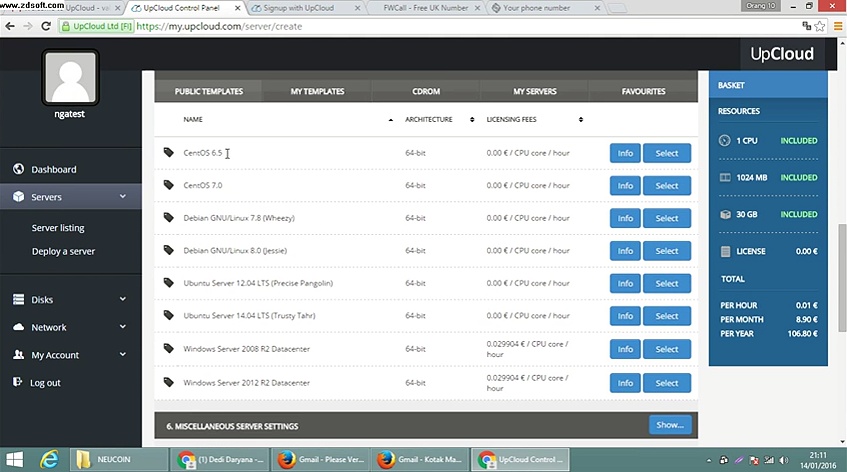This screenshot has width=847, height=472.
Task: Open Deploy a server link
Action: (x=63, y=251)
